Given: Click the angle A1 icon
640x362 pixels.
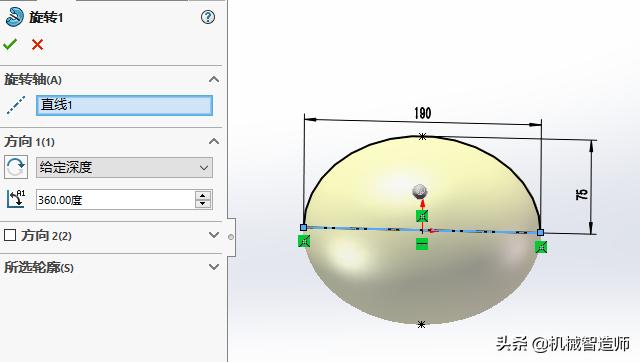Looking at the screenshot, I should coord(16,199).
